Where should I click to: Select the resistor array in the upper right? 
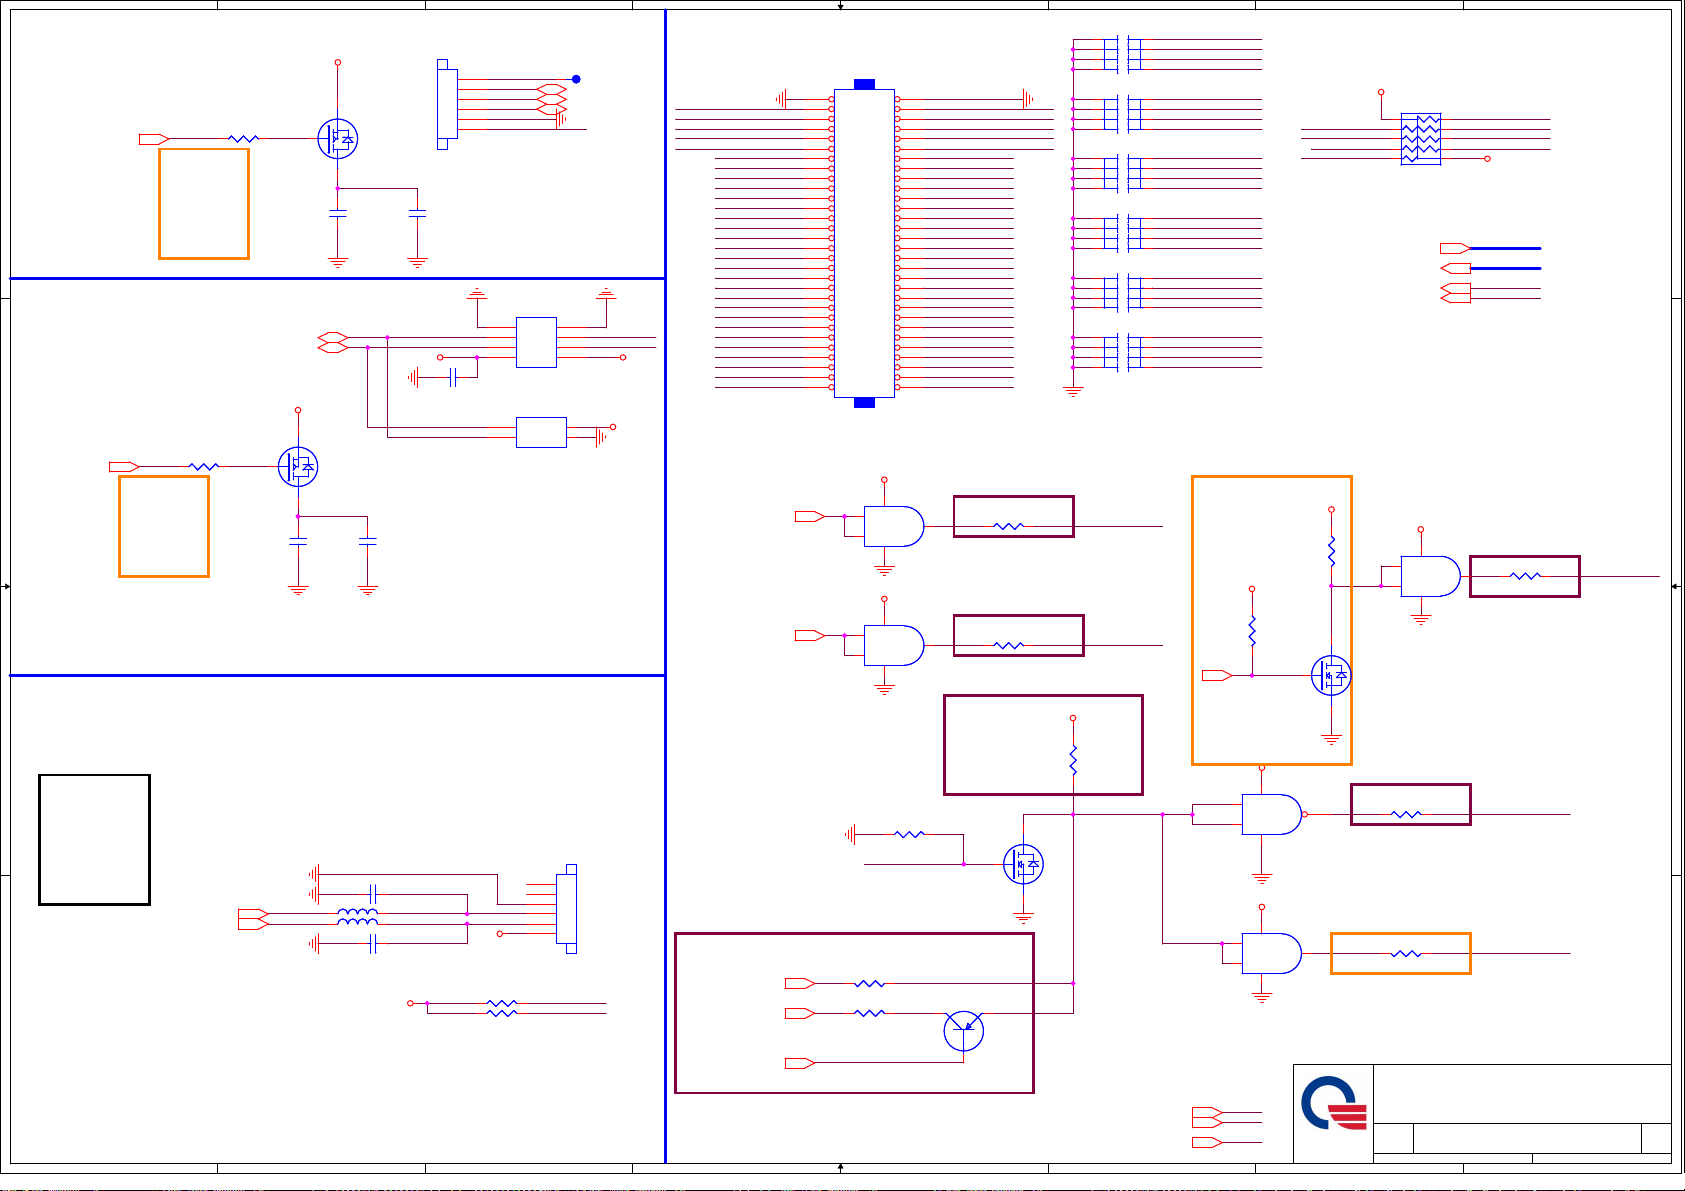(x=1420, y=139)
